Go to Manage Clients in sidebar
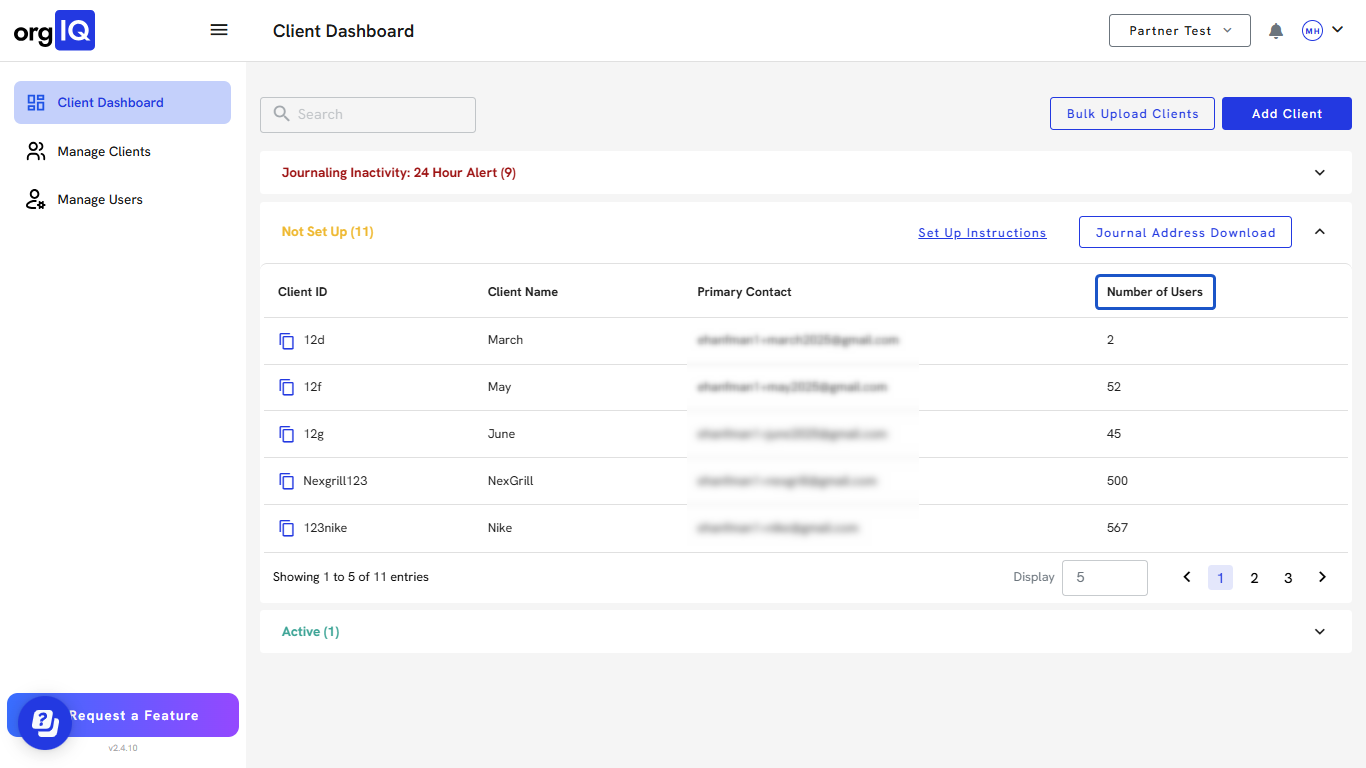 104,152
